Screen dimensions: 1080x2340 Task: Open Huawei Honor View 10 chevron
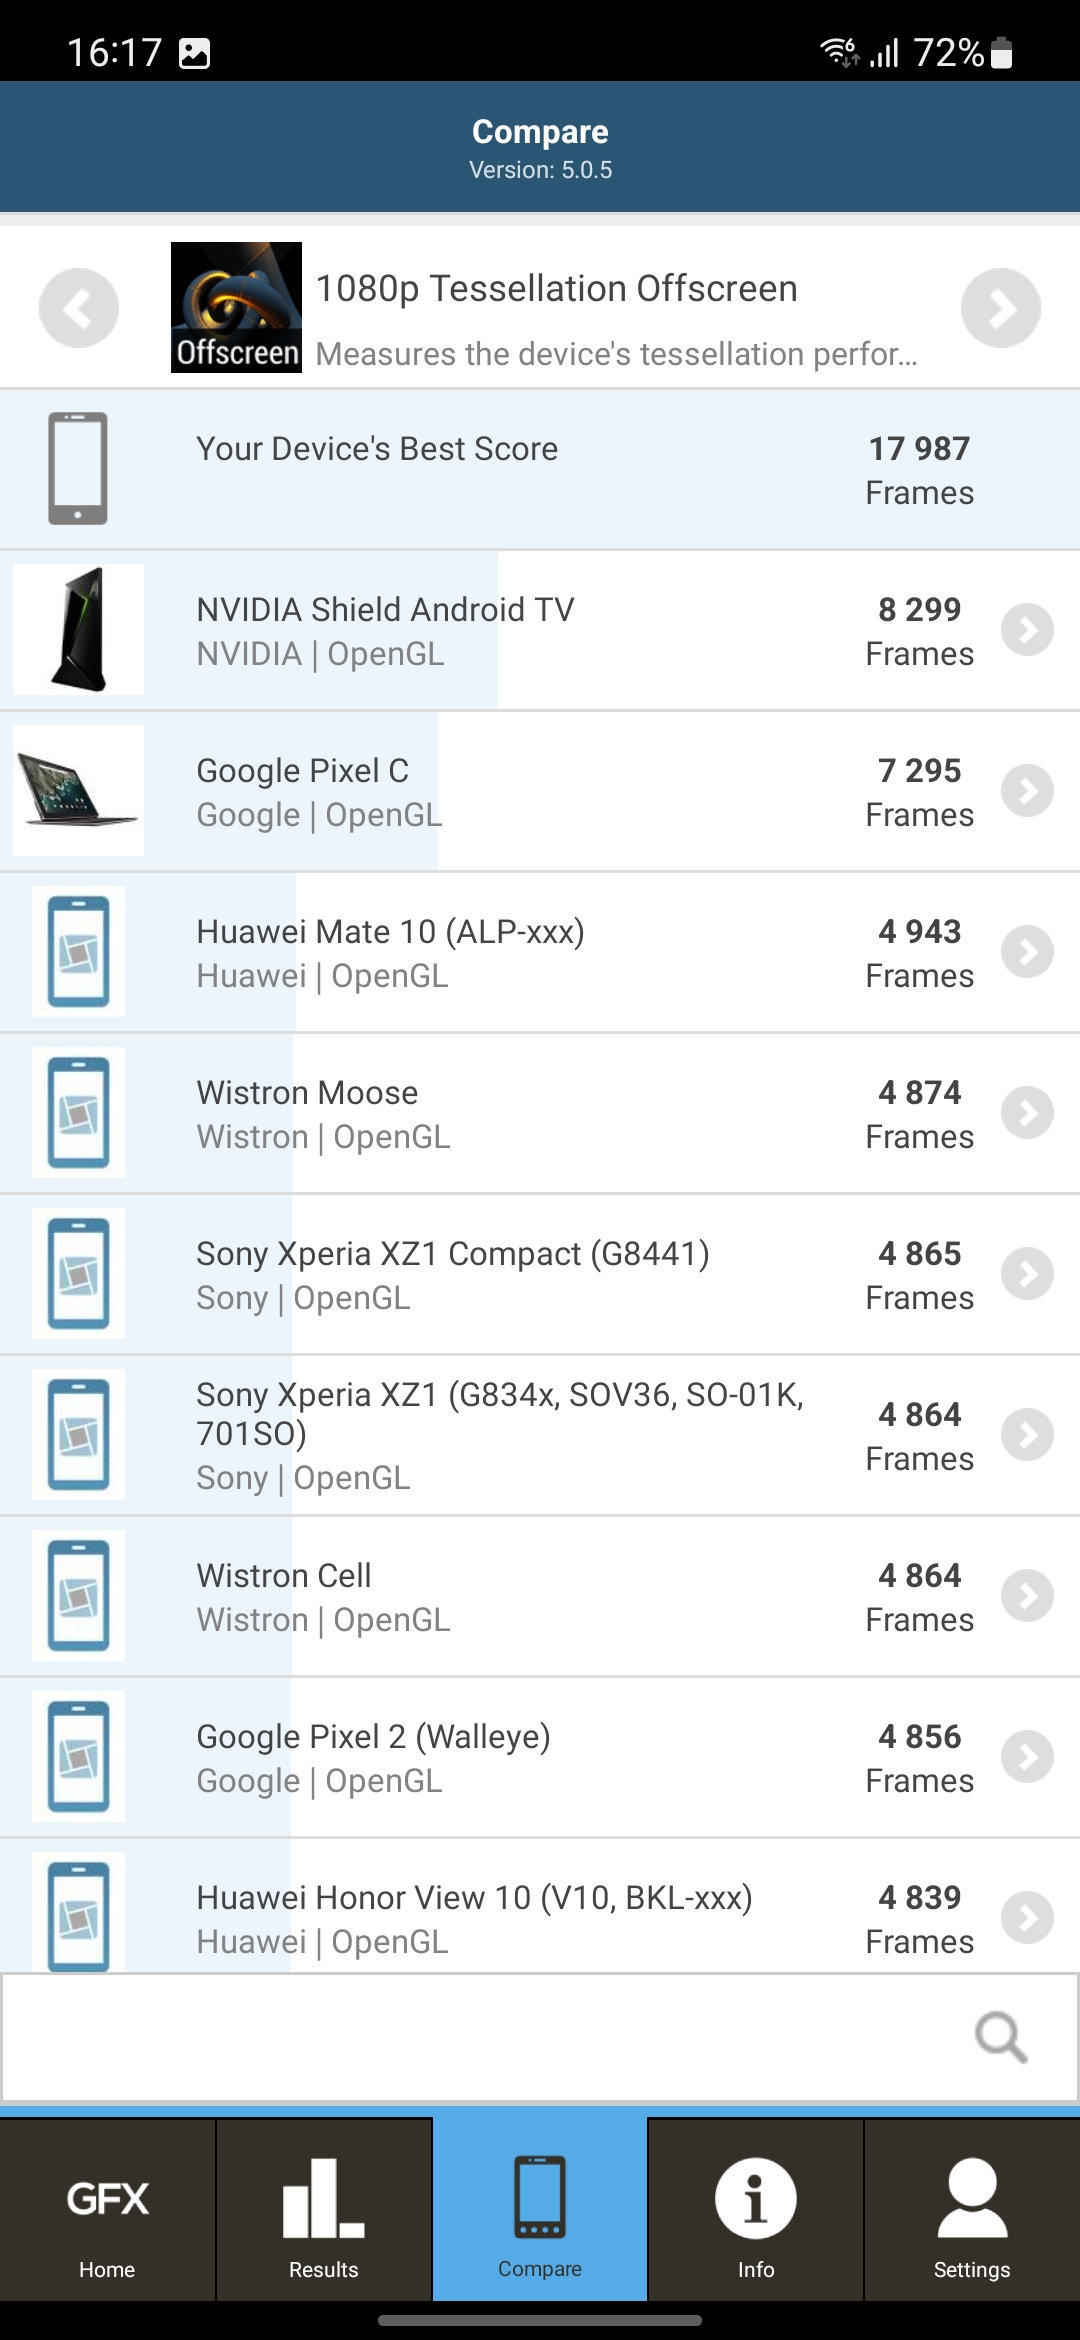pos(1027,1917)
